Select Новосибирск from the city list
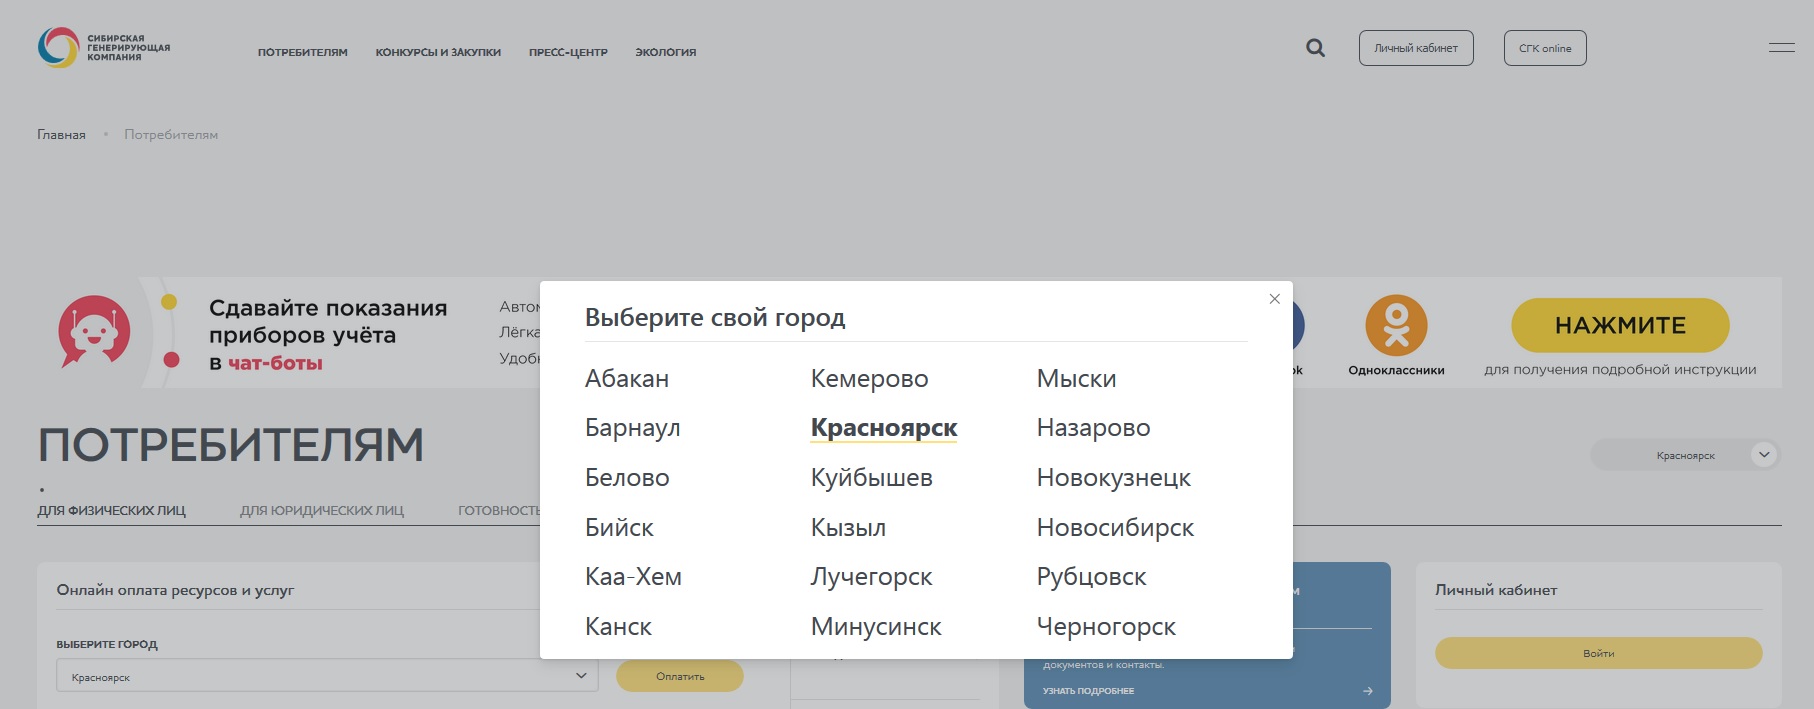 1115,528
